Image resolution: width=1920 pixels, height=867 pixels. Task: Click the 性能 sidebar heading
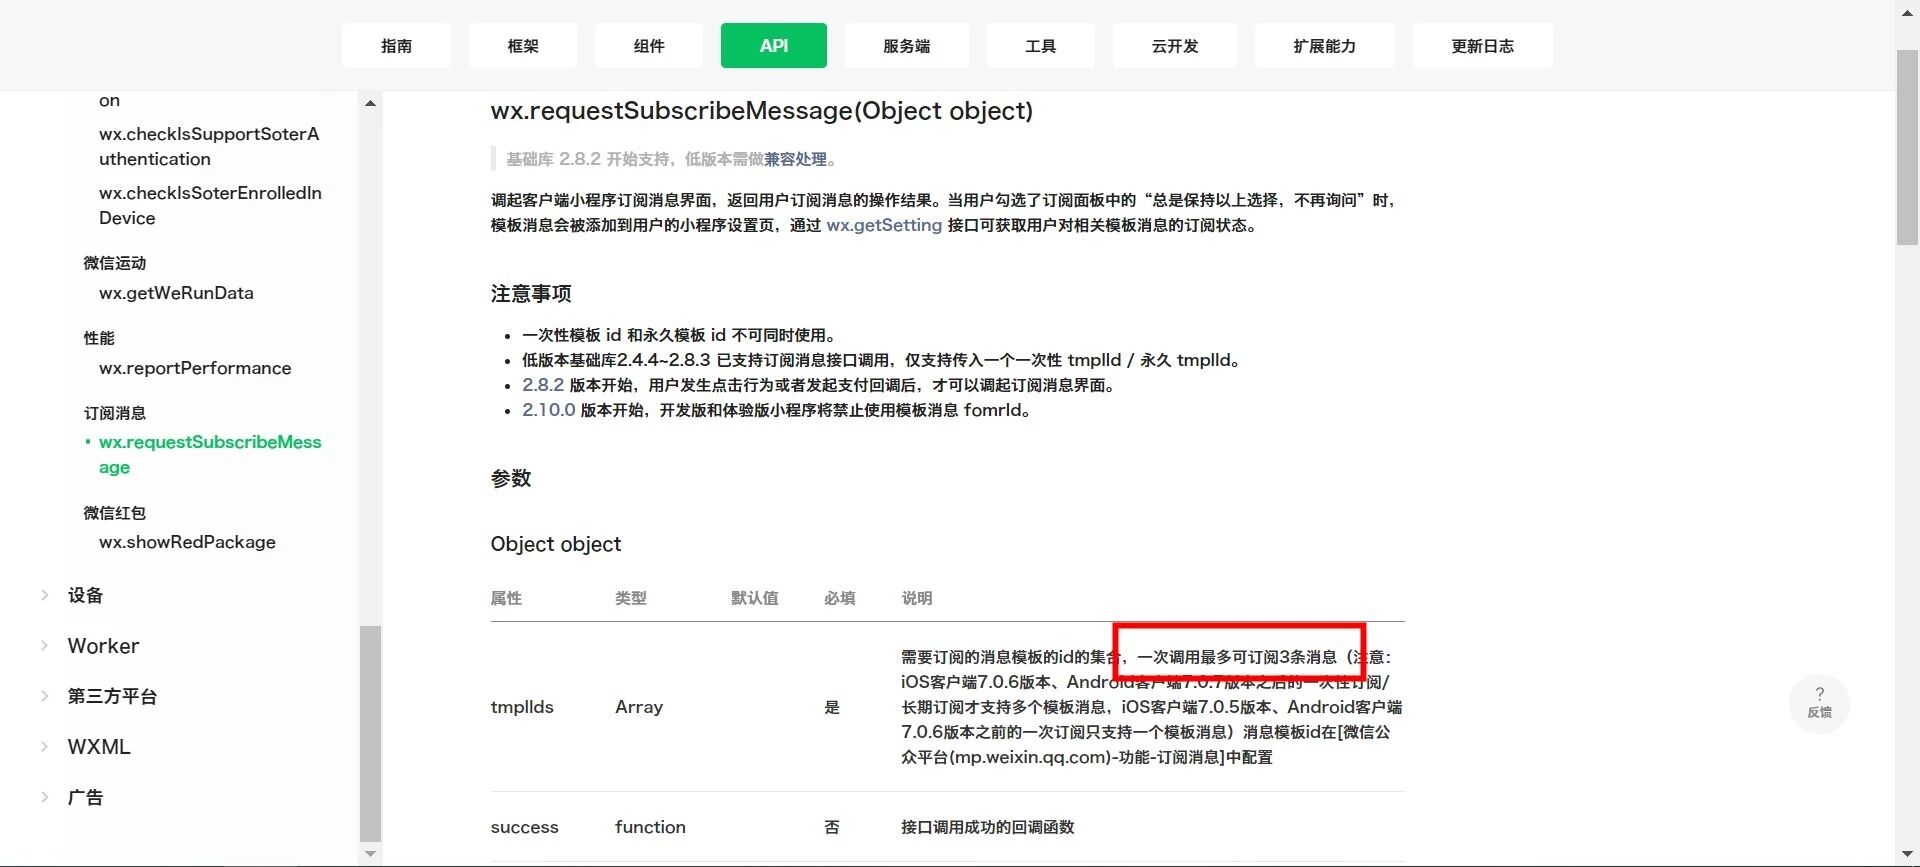coord(99,338)
